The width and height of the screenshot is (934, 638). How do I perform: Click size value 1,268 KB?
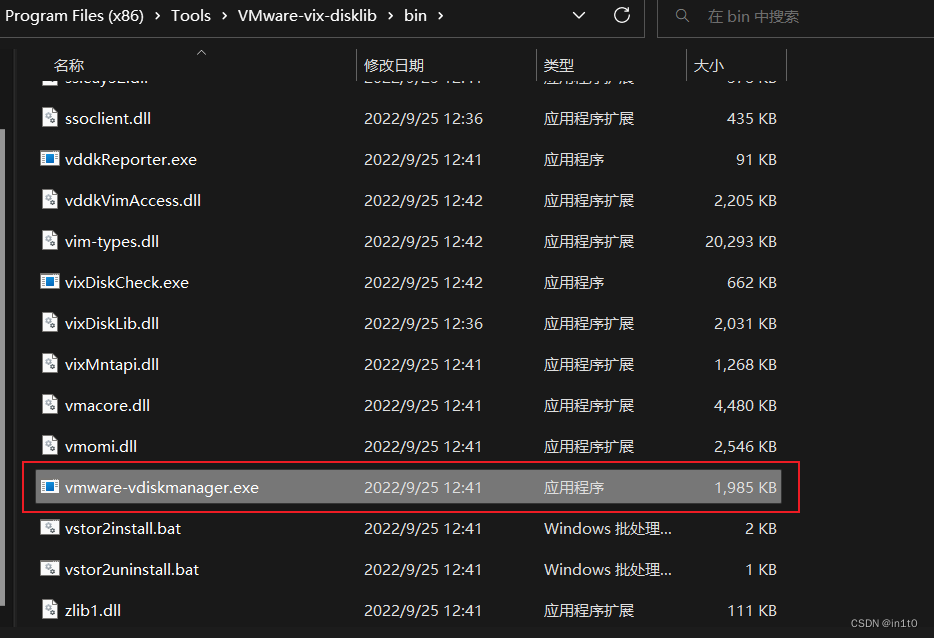(x=745, y=365)
